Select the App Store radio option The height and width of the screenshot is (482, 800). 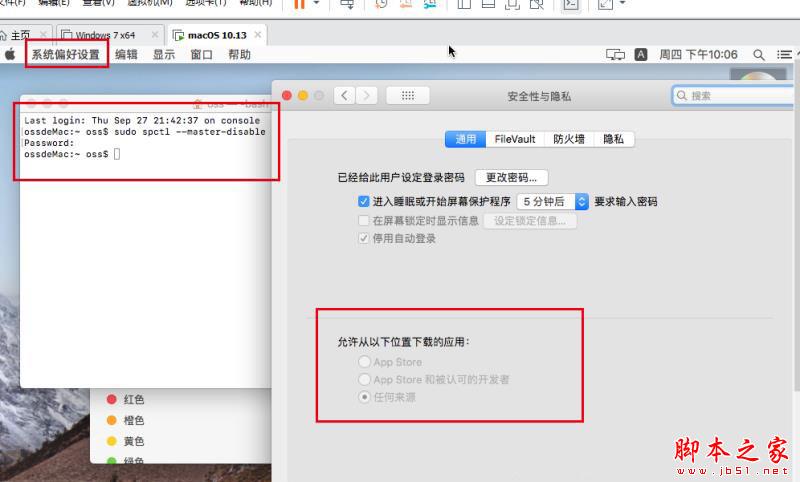364,362
